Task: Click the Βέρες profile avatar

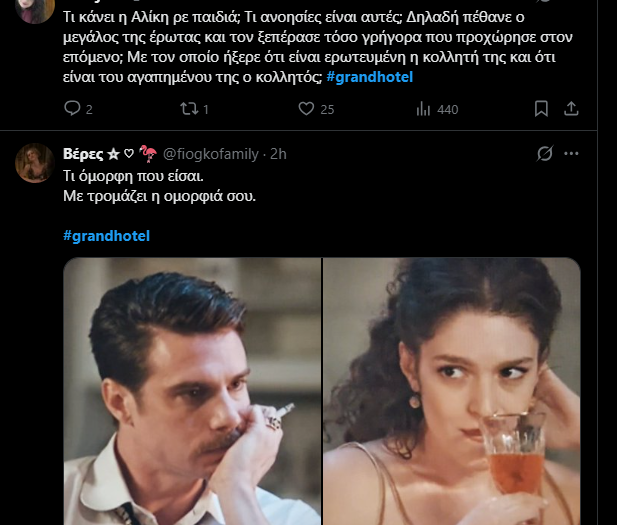Action: 35,162
